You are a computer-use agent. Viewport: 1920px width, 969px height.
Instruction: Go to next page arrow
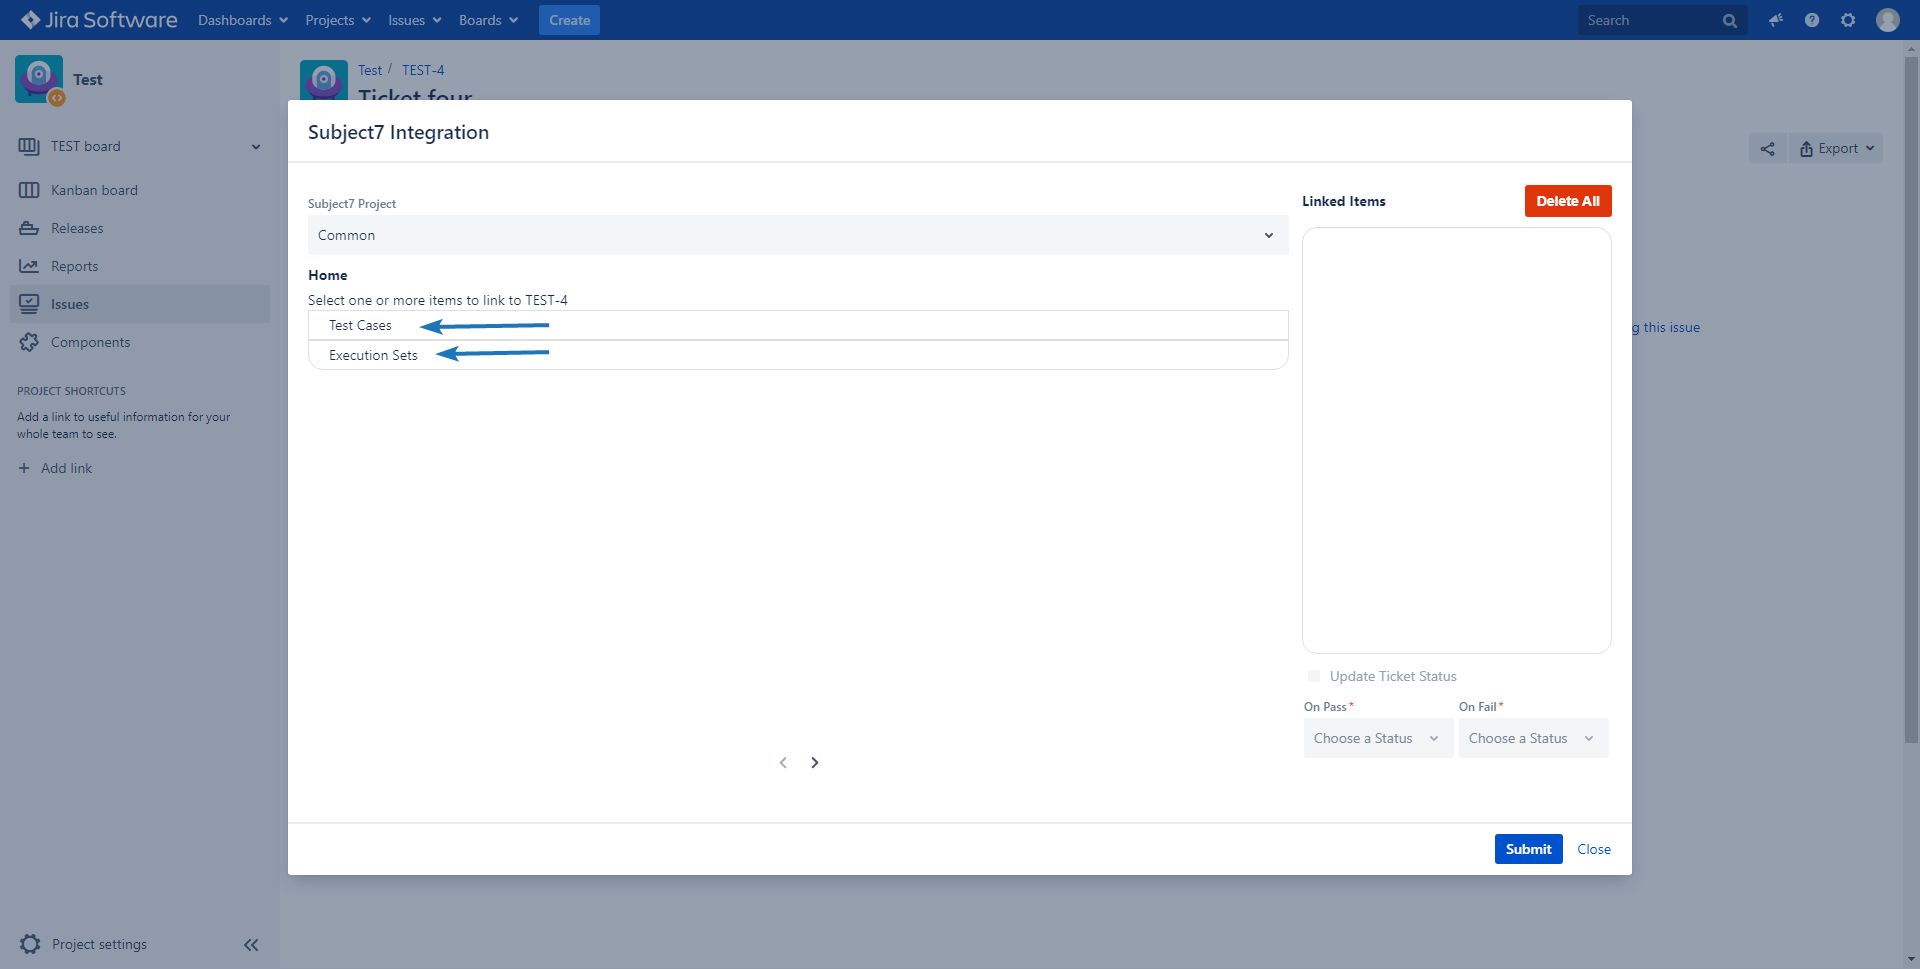815,763
